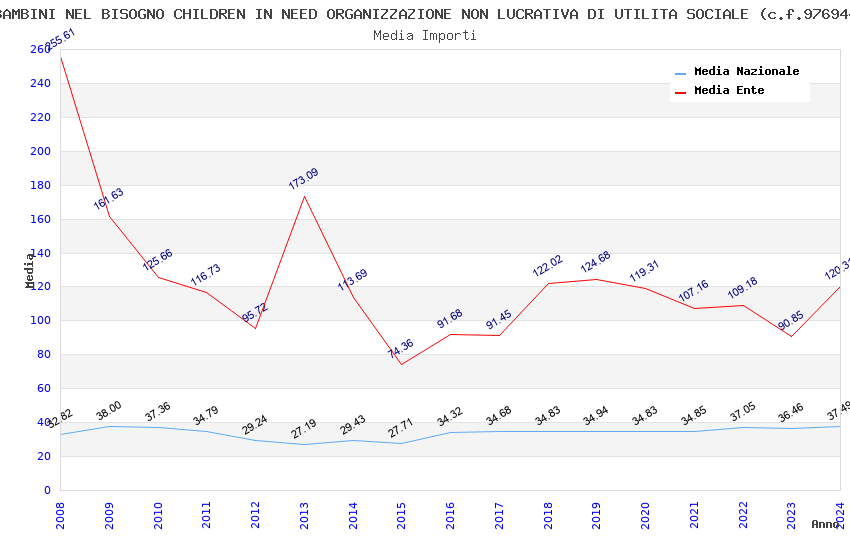Click the 116.73 data label
Screen dimensions: 850x550
[205, 275]
